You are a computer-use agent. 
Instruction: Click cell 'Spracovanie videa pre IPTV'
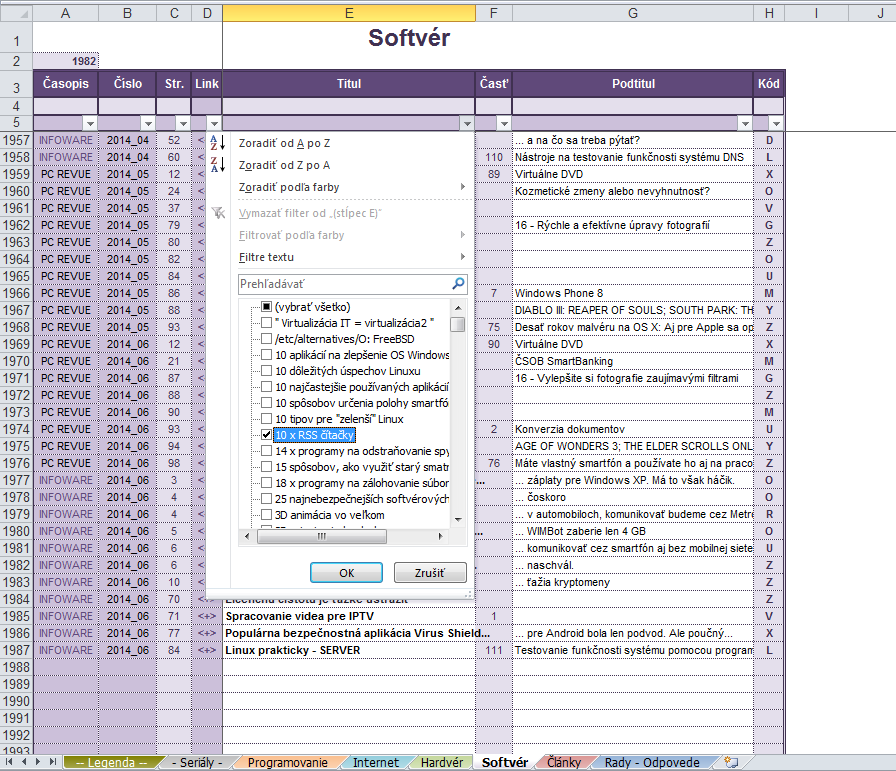click(x=349, y=616)
